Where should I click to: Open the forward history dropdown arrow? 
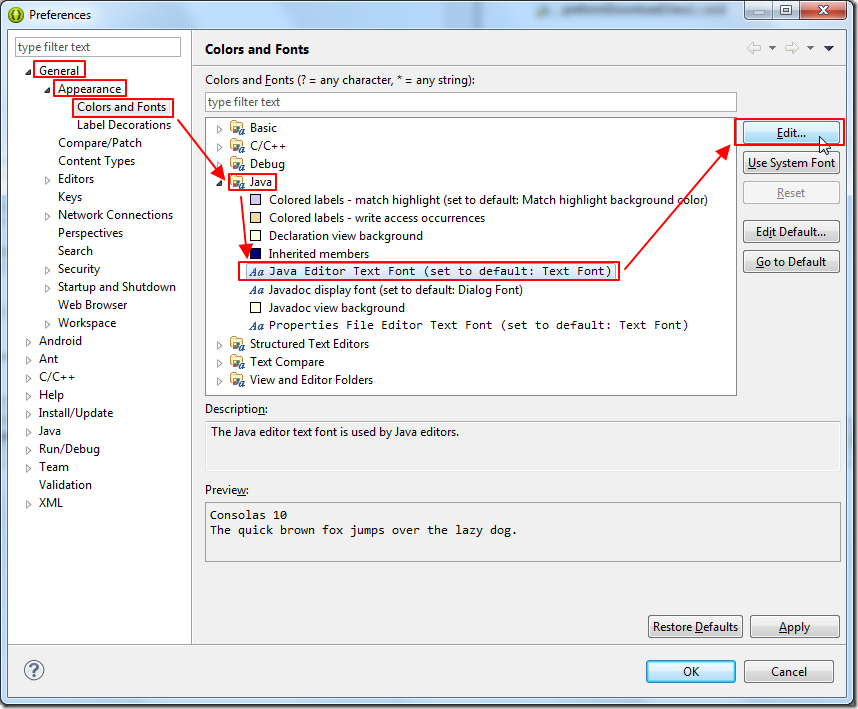810,48
